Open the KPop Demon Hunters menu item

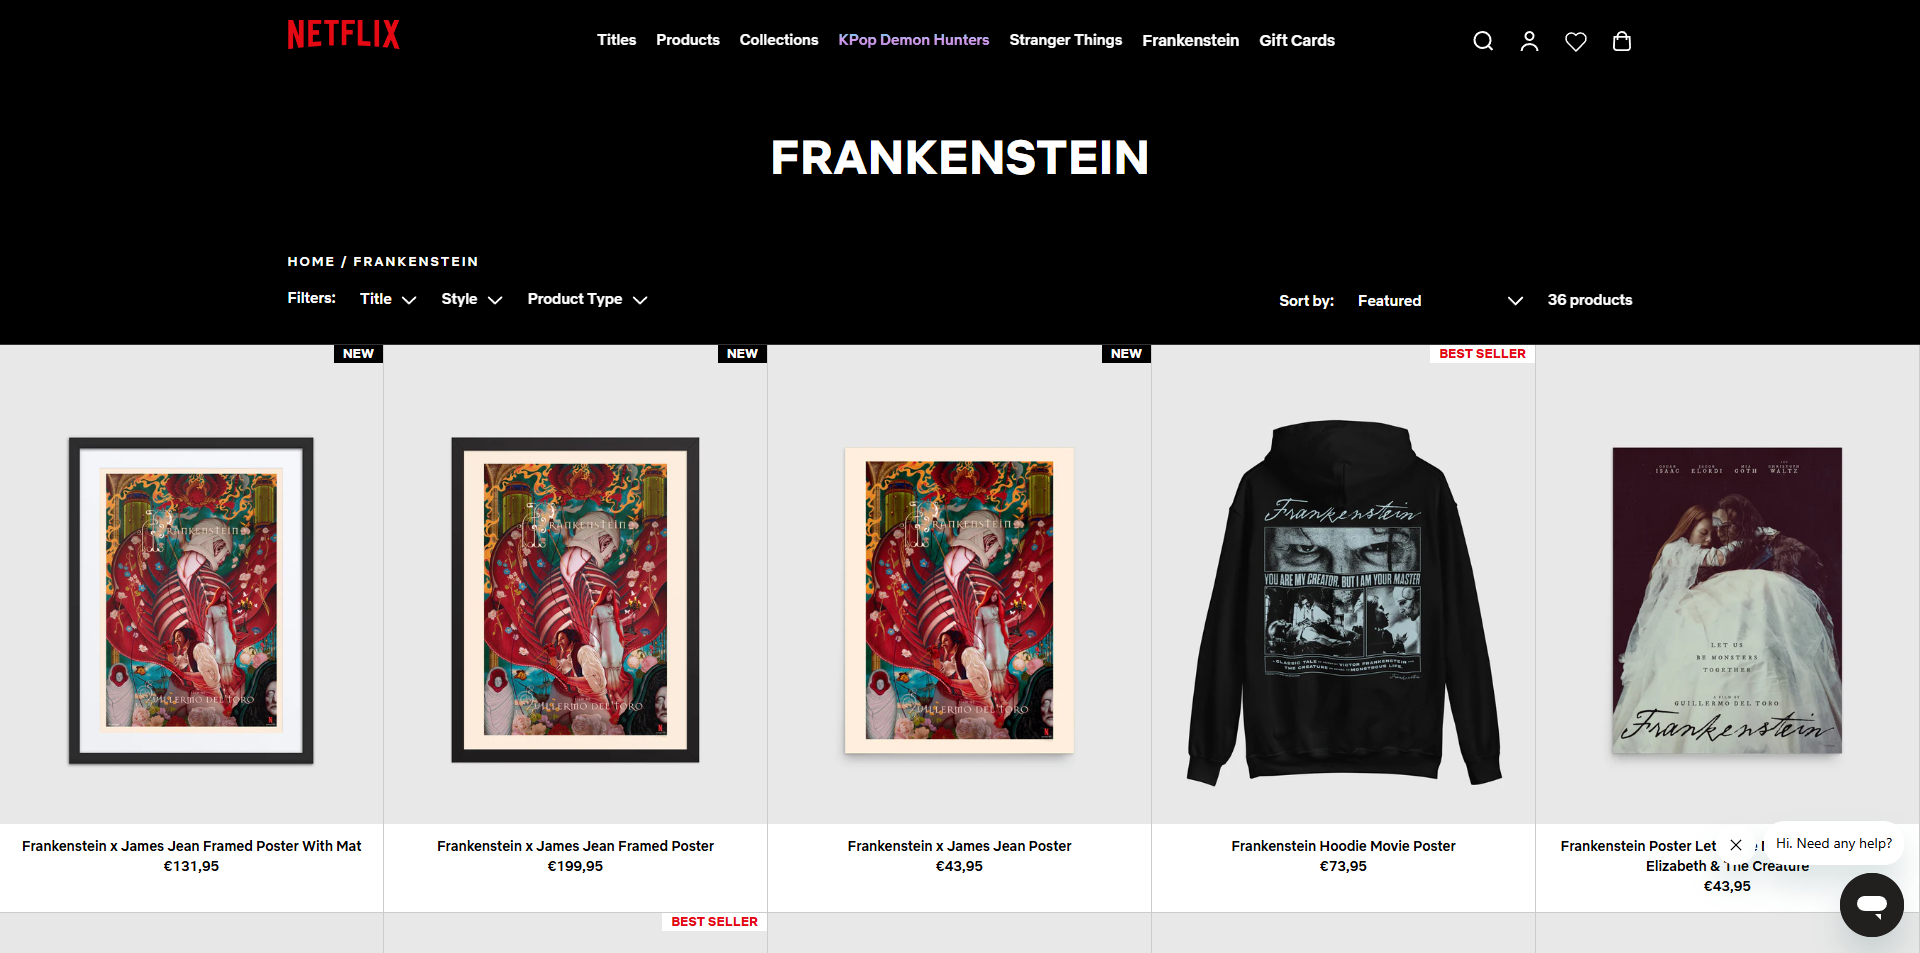[x=913, y=40]
